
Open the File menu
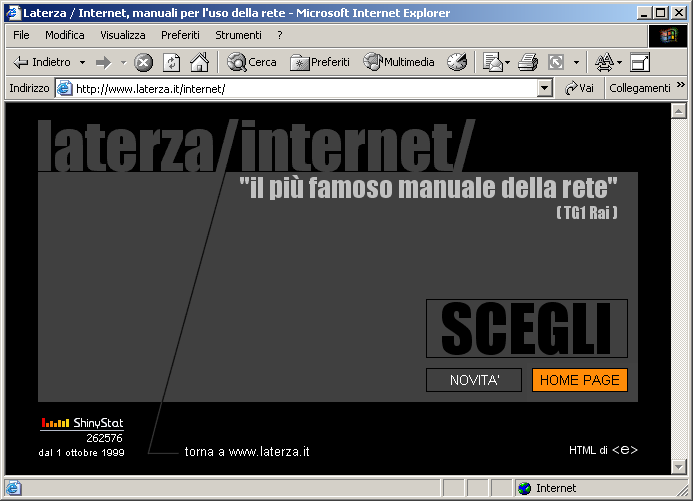(x=21, y=35)
